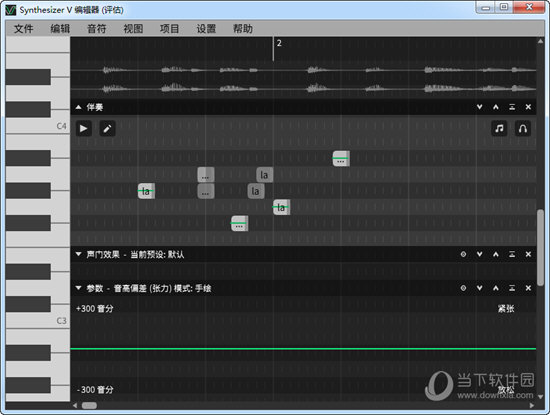
Task: Click the +300 音分 label
Action: click(x=95, y=309)
